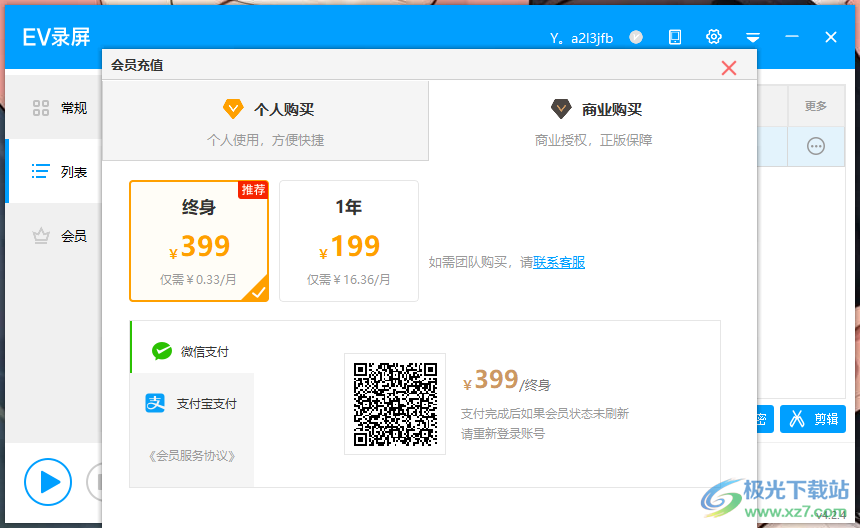Click the payment QR code
Screen dimensions: 860x528
point(395,404)
